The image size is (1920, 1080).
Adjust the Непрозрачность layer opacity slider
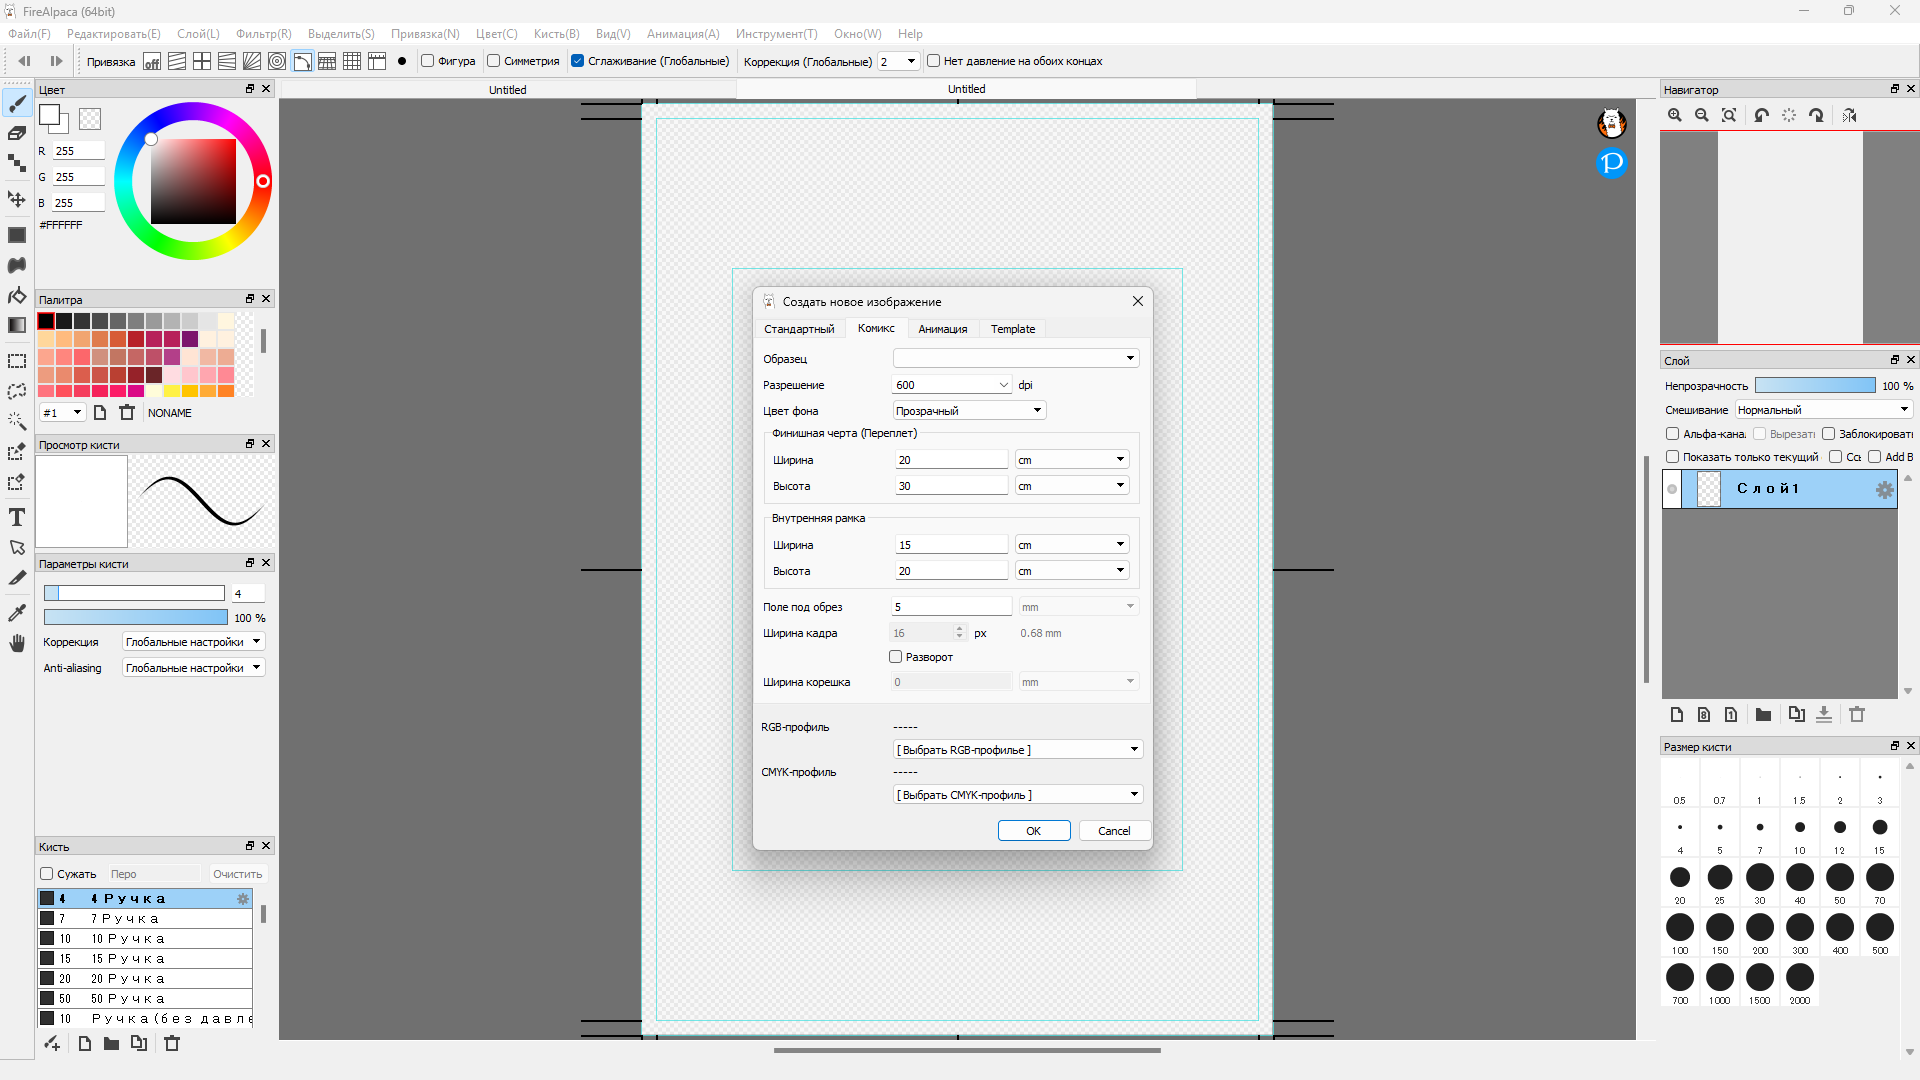click(1815, 386)
